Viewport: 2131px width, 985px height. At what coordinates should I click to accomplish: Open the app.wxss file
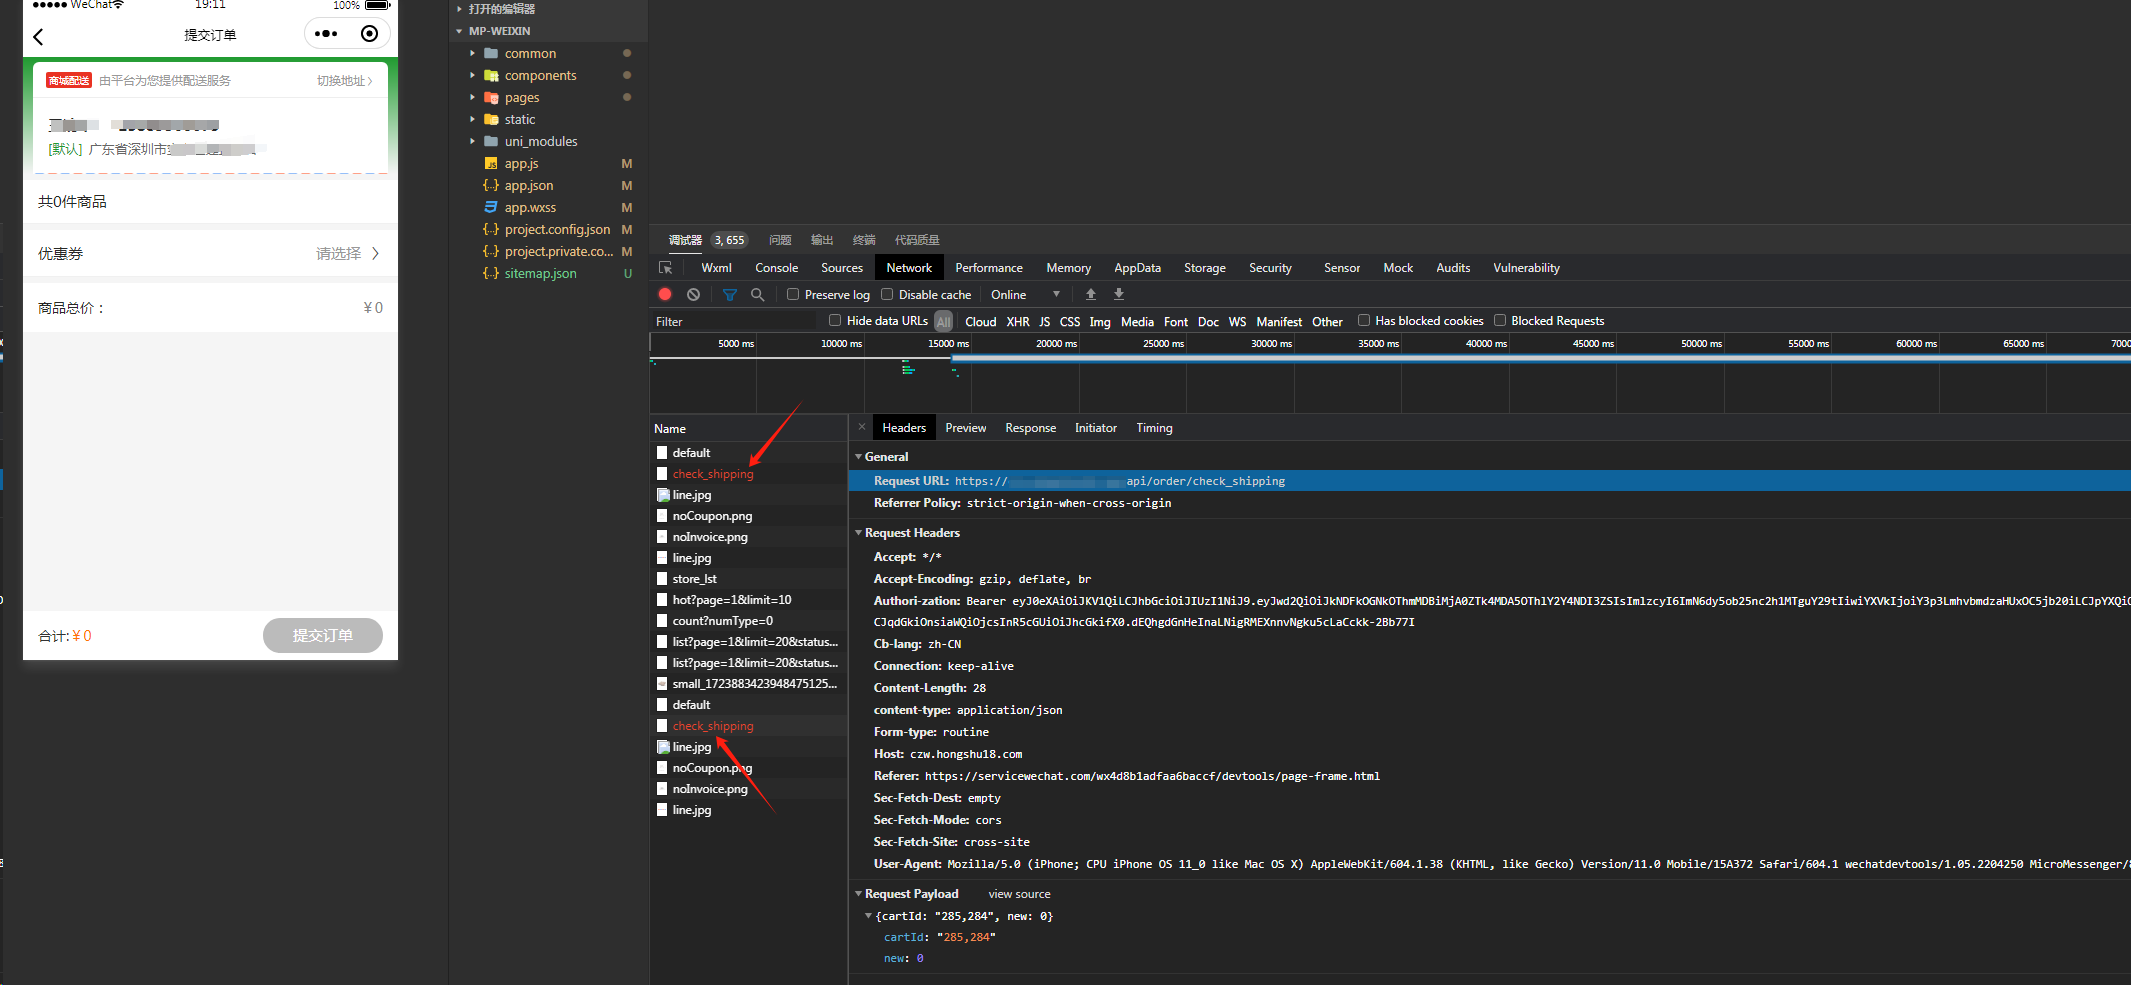click(x=530, y=207)
